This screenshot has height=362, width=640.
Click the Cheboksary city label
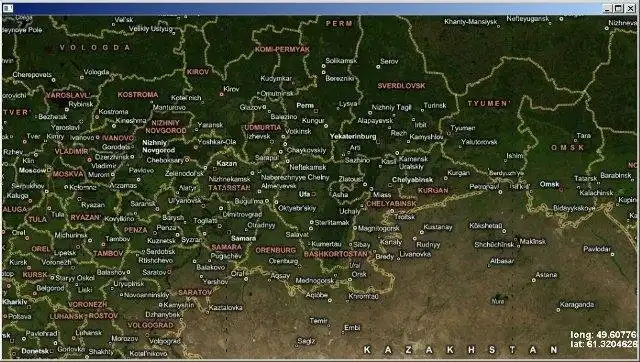(x=165, y=160)
